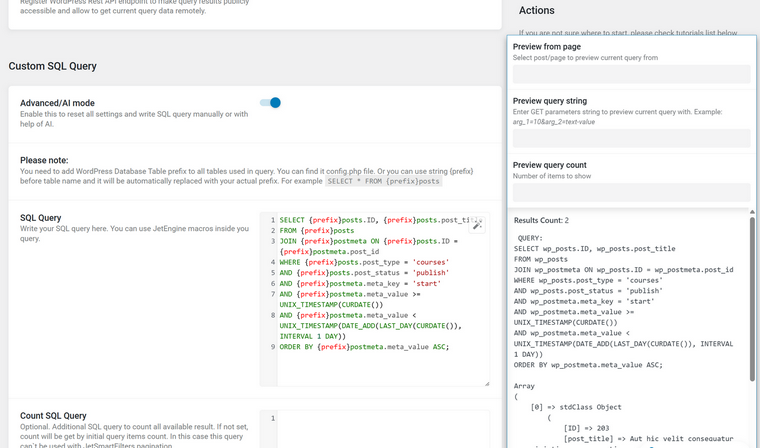Focus the Preview query string input
This screenshot has width=760, height=448.
tap(632, 138)
